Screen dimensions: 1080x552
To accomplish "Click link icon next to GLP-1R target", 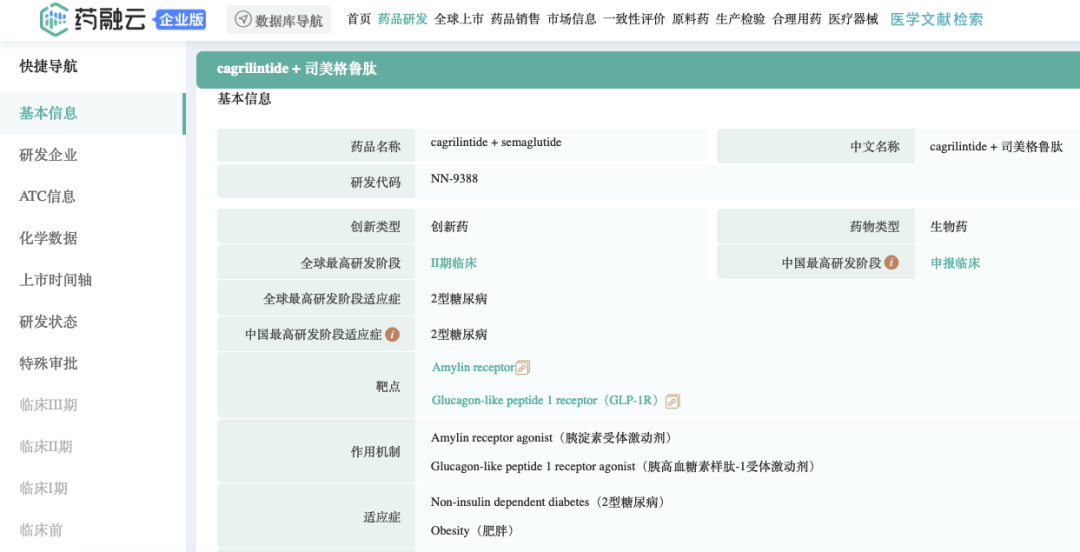I will pyautogui.click(x=673, y=401).
